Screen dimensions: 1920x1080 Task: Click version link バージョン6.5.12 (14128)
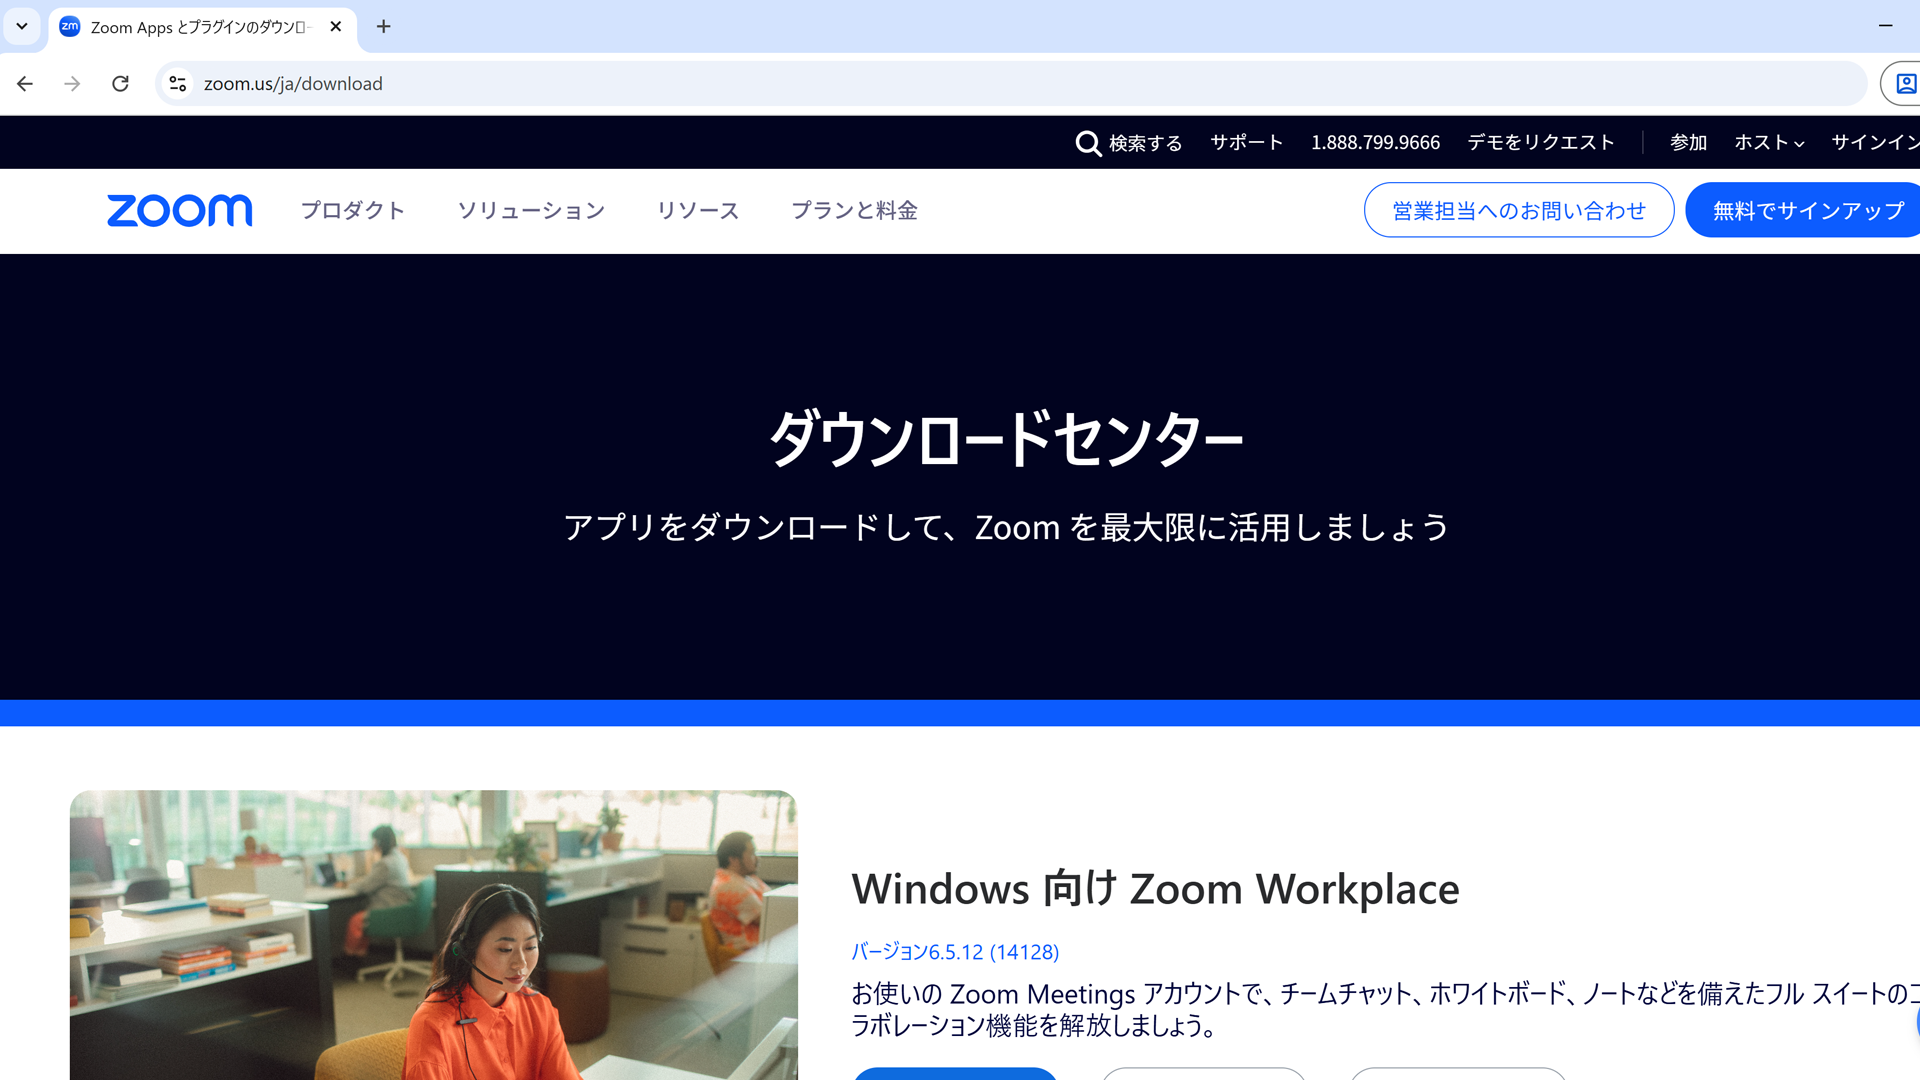(955, 952)
